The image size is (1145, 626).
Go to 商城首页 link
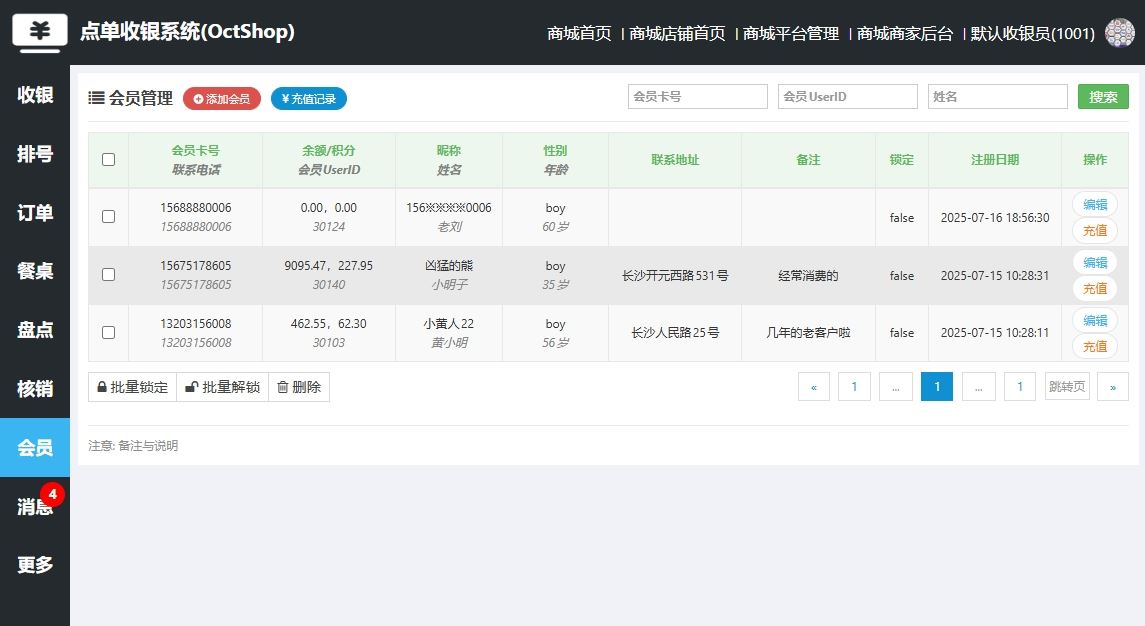579,34
